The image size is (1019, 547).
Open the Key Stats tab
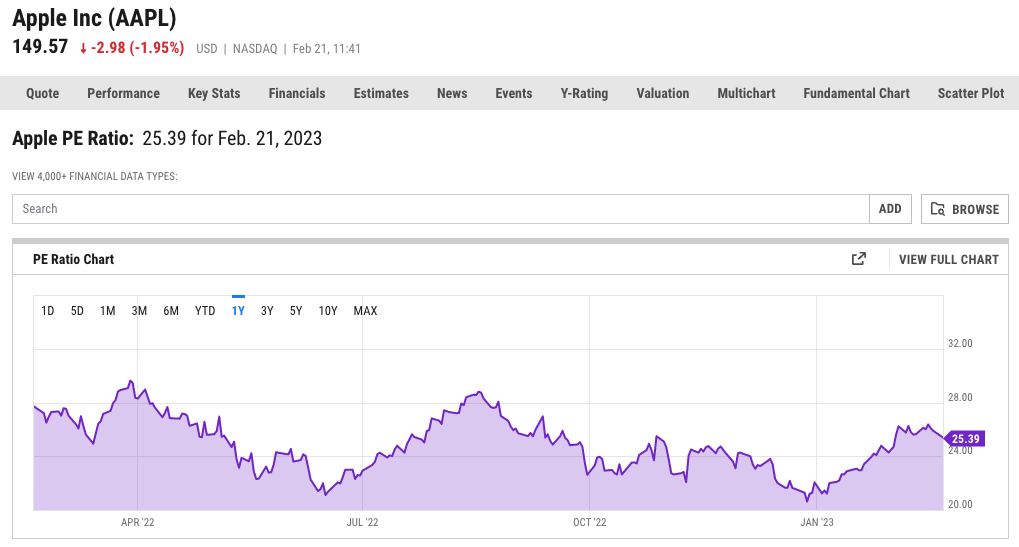click(214, 93)
